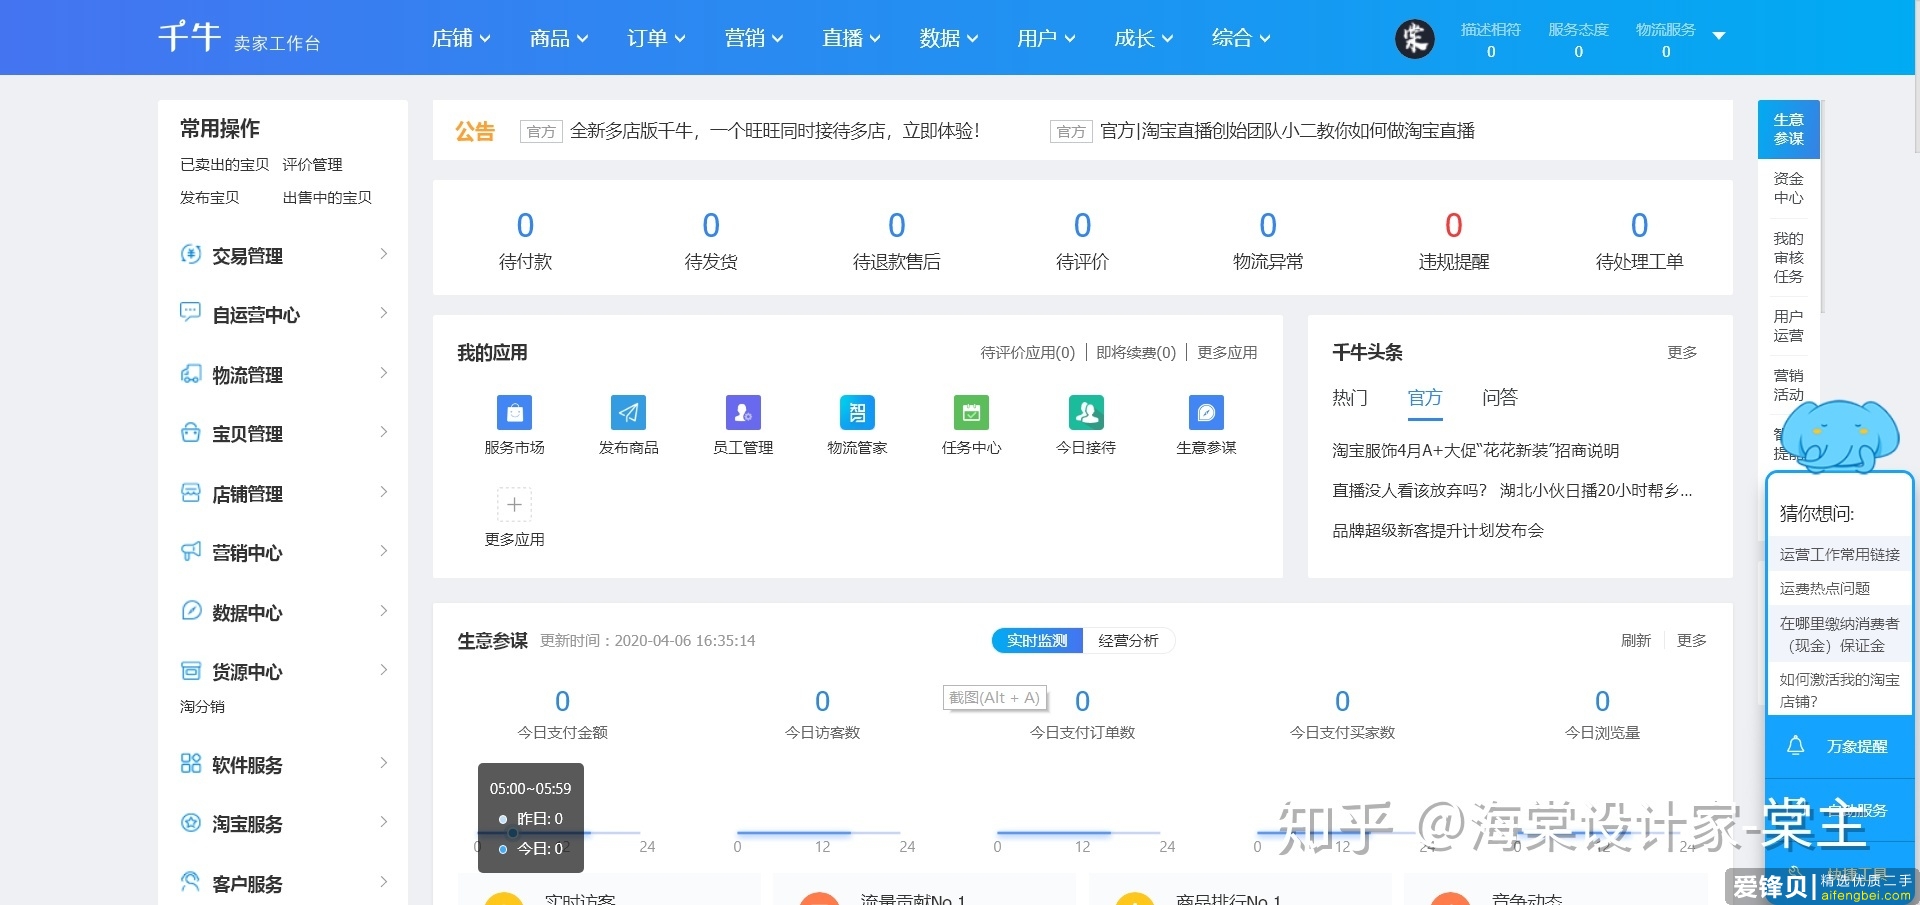Switch to 经营分析 view
This screenshot has height=905, width=1920.
click(1128, 640)
